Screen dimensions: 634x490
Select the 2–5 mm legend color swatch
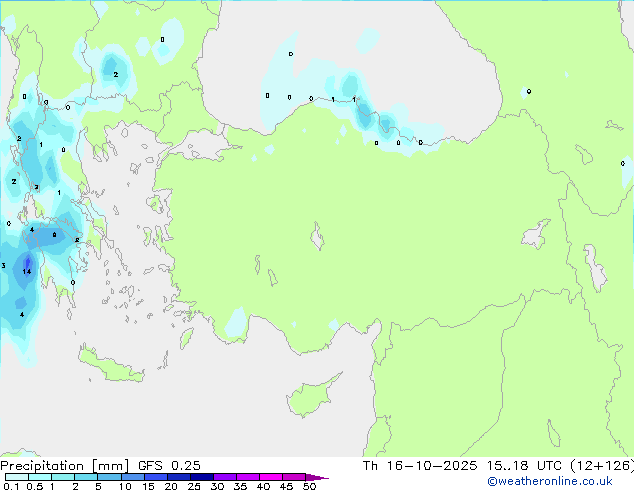pos(86,477)
